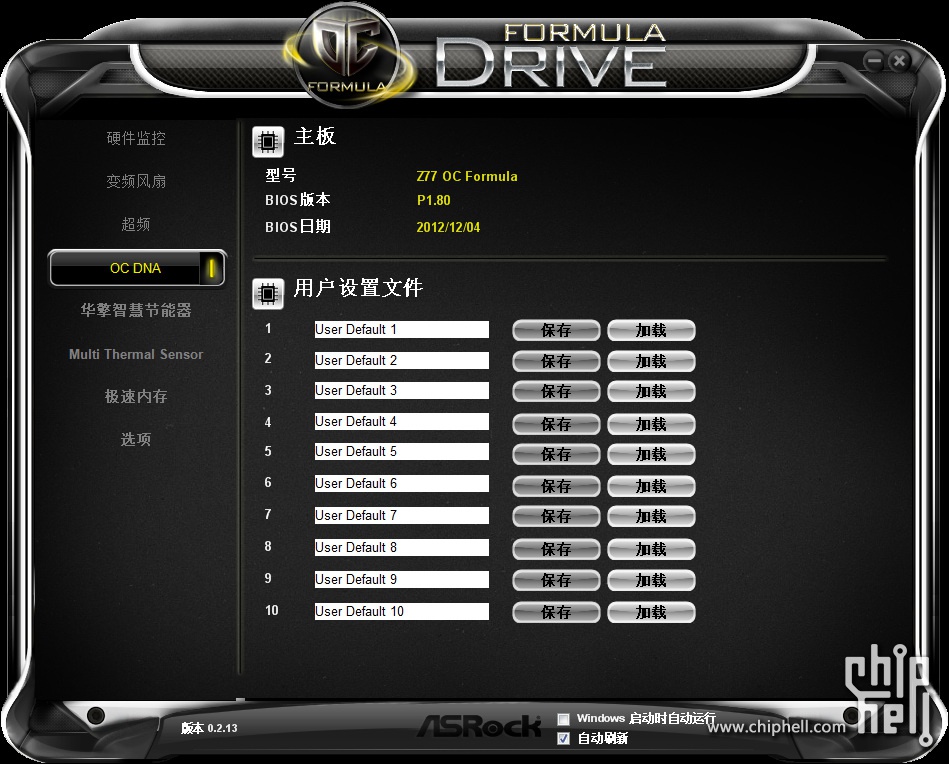This screenshot has height=764, width=949.
Task: Switch to Multi Thermal Sensor tab
Action: tap(136, 354)
